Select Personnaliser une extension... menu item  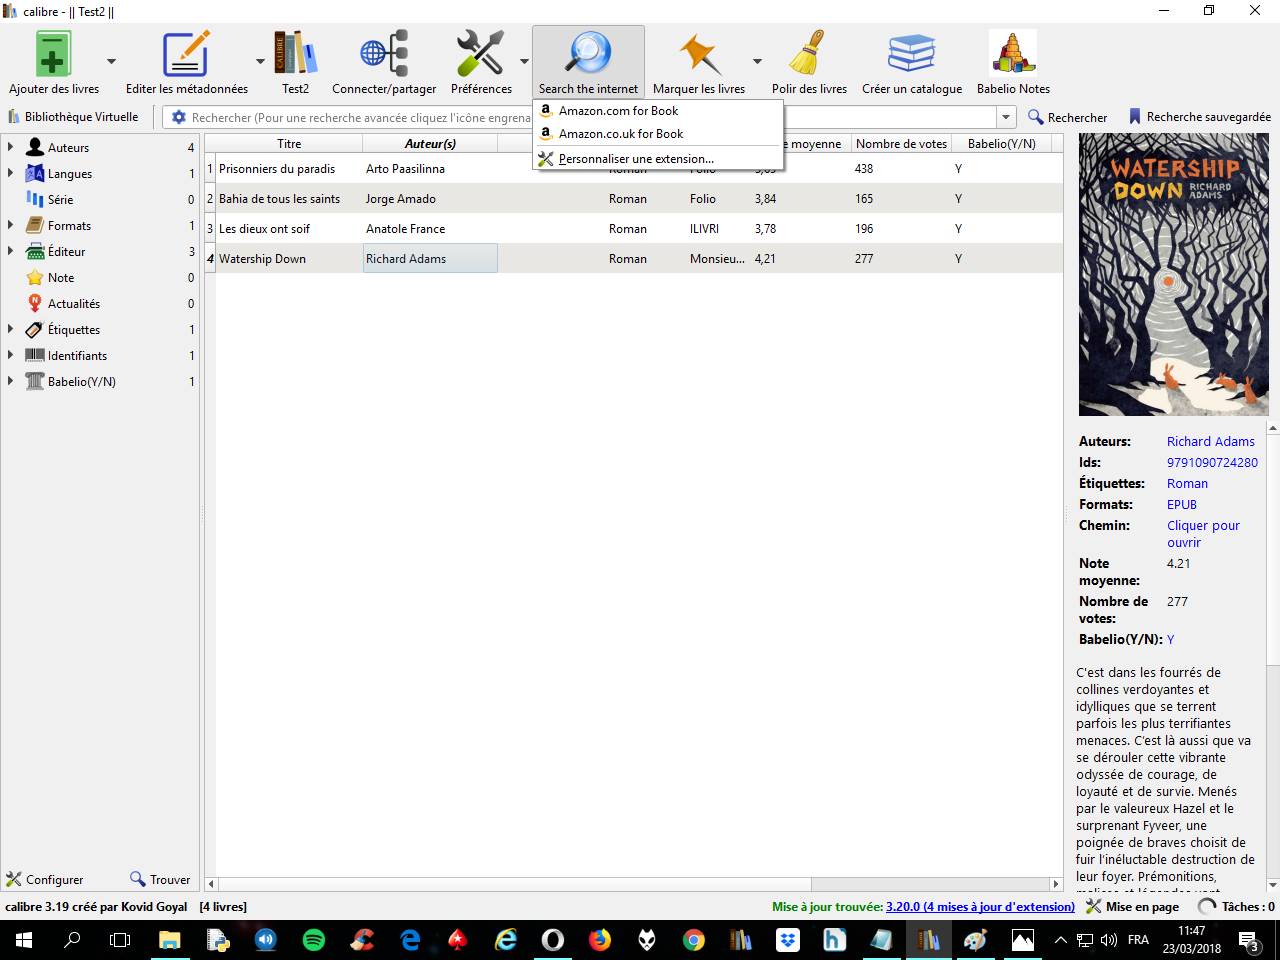[658, 159]
